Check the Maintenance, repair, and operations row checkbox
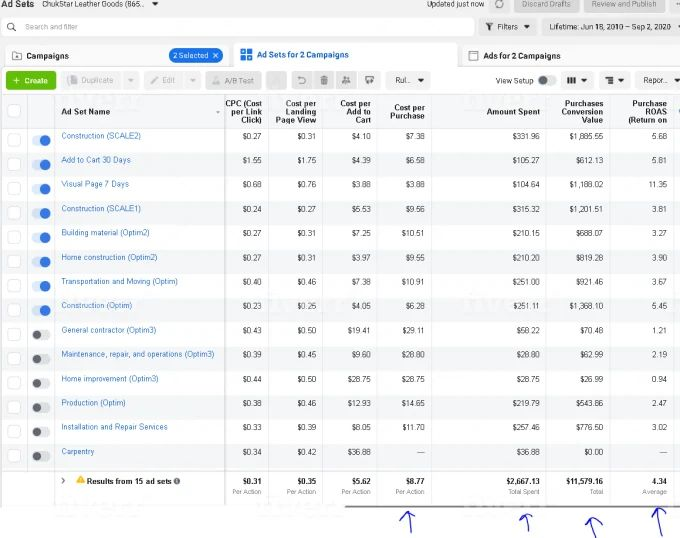Viewport: 680px width, 538px height. pyautogui.click(x=14, y=359)
